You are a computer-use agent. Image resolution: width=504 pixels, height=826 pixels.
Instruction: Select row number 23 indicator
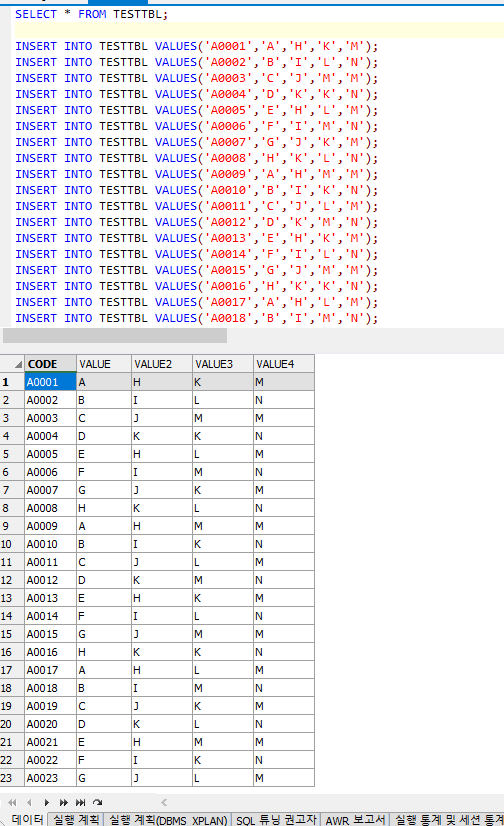(x=12, y=778)
